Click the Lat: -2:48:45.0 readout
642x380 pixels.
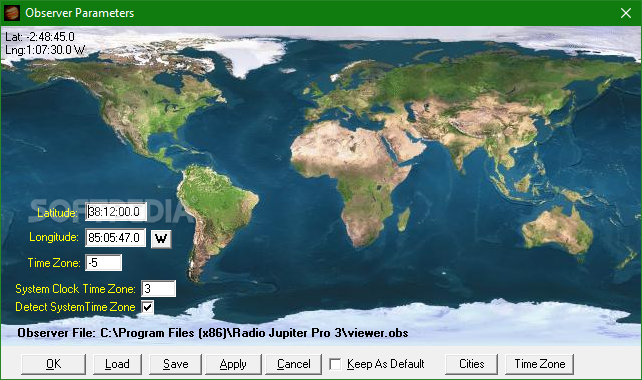(x=40, y=37)
